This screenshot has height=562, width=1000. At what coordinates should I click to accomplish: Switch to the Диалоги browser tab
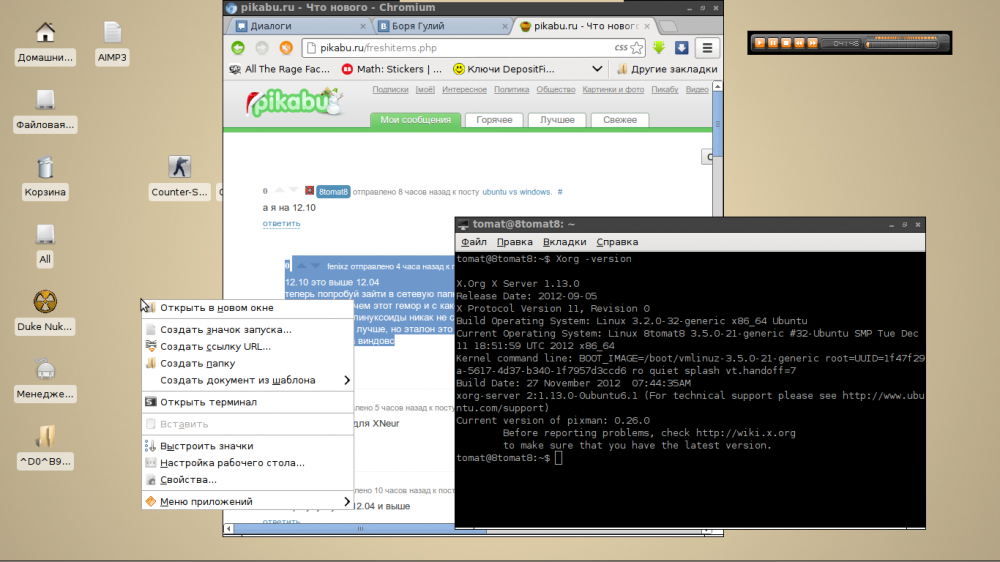click(x=297, y=26)
